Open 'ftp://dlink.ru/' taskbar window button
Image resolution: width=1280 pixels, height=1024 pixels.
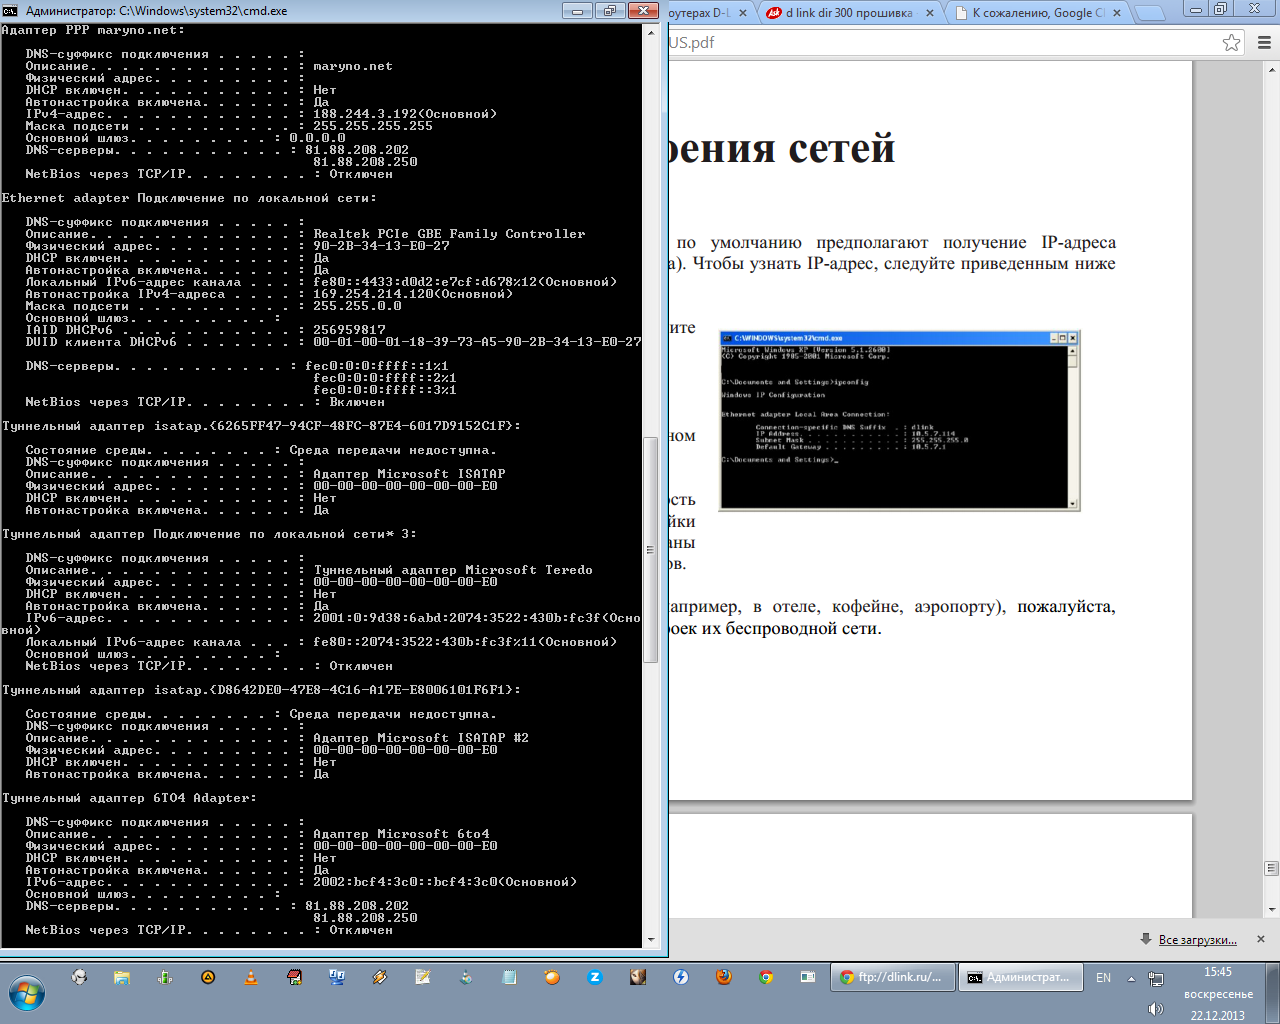click(891, 977)
